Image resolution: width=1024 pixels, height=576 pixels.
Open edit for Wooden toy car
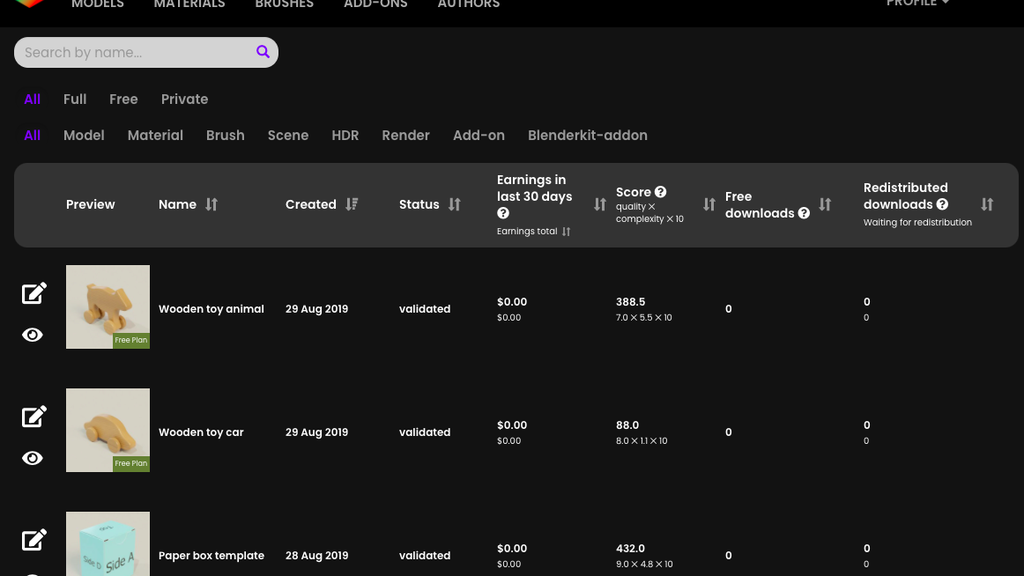coord(34,416)
